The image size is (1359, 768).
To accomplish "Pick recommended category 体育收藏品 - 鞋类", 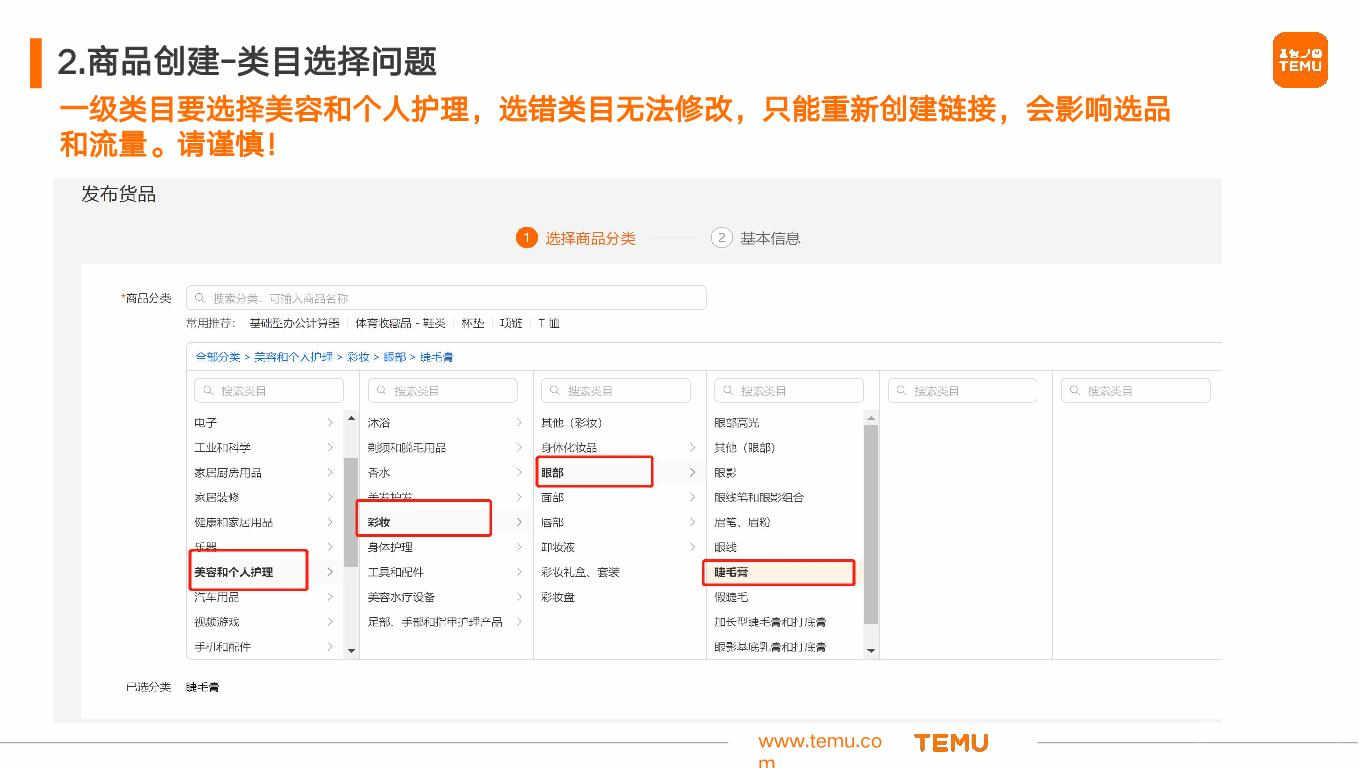I will [401, 323].
